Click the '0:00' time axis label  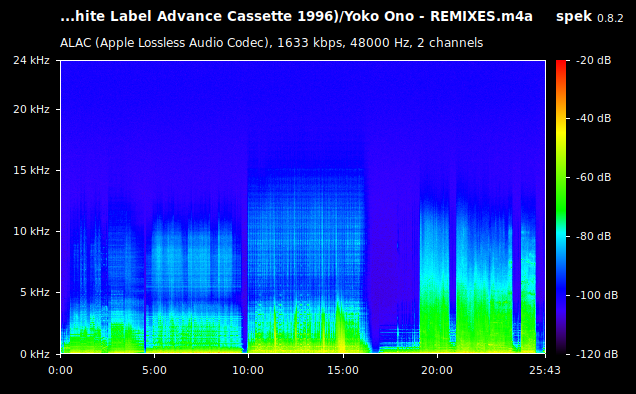(x=60, y=370)
